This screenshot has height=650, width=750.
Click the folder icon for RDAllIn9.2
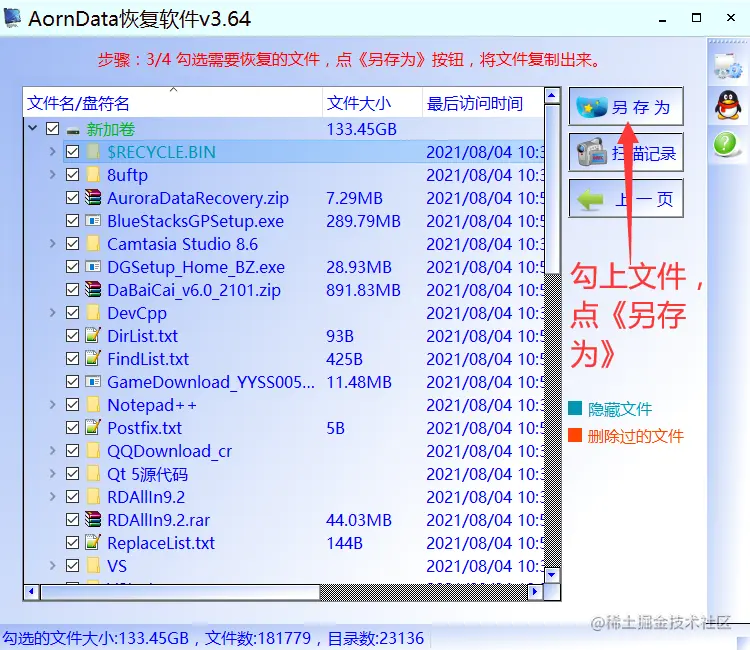point(93,496)
